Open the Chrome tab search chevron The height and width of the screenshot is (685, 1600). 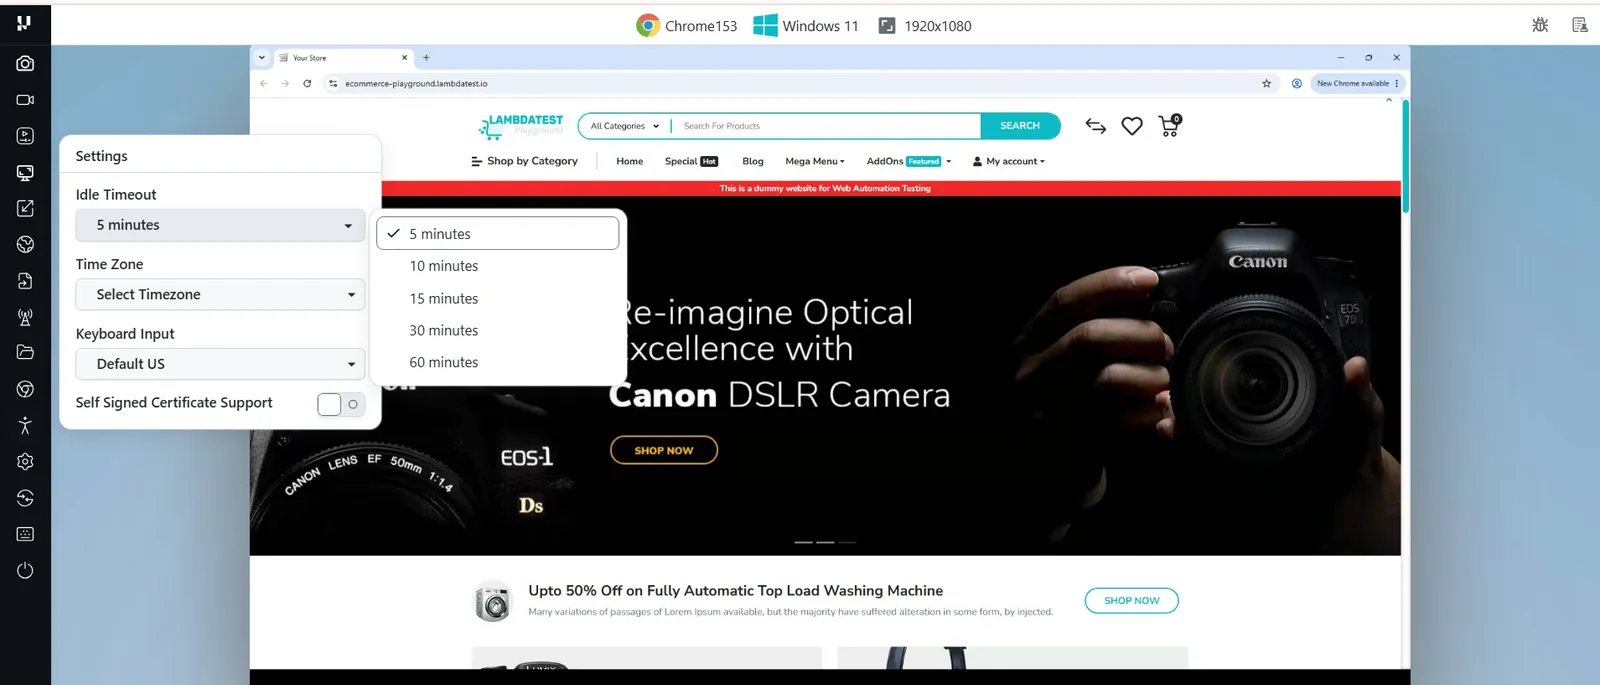(262, 57)
